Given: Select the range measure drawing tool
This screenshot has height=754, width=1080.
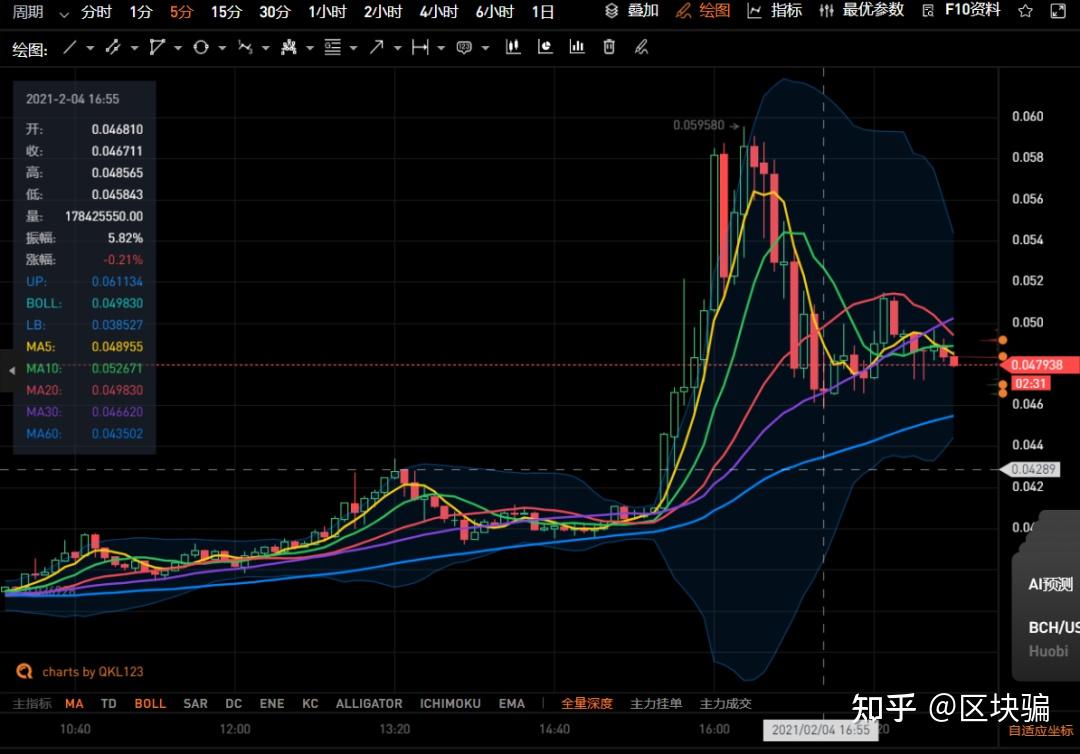Looking at the screenshot, I should 420,48.
